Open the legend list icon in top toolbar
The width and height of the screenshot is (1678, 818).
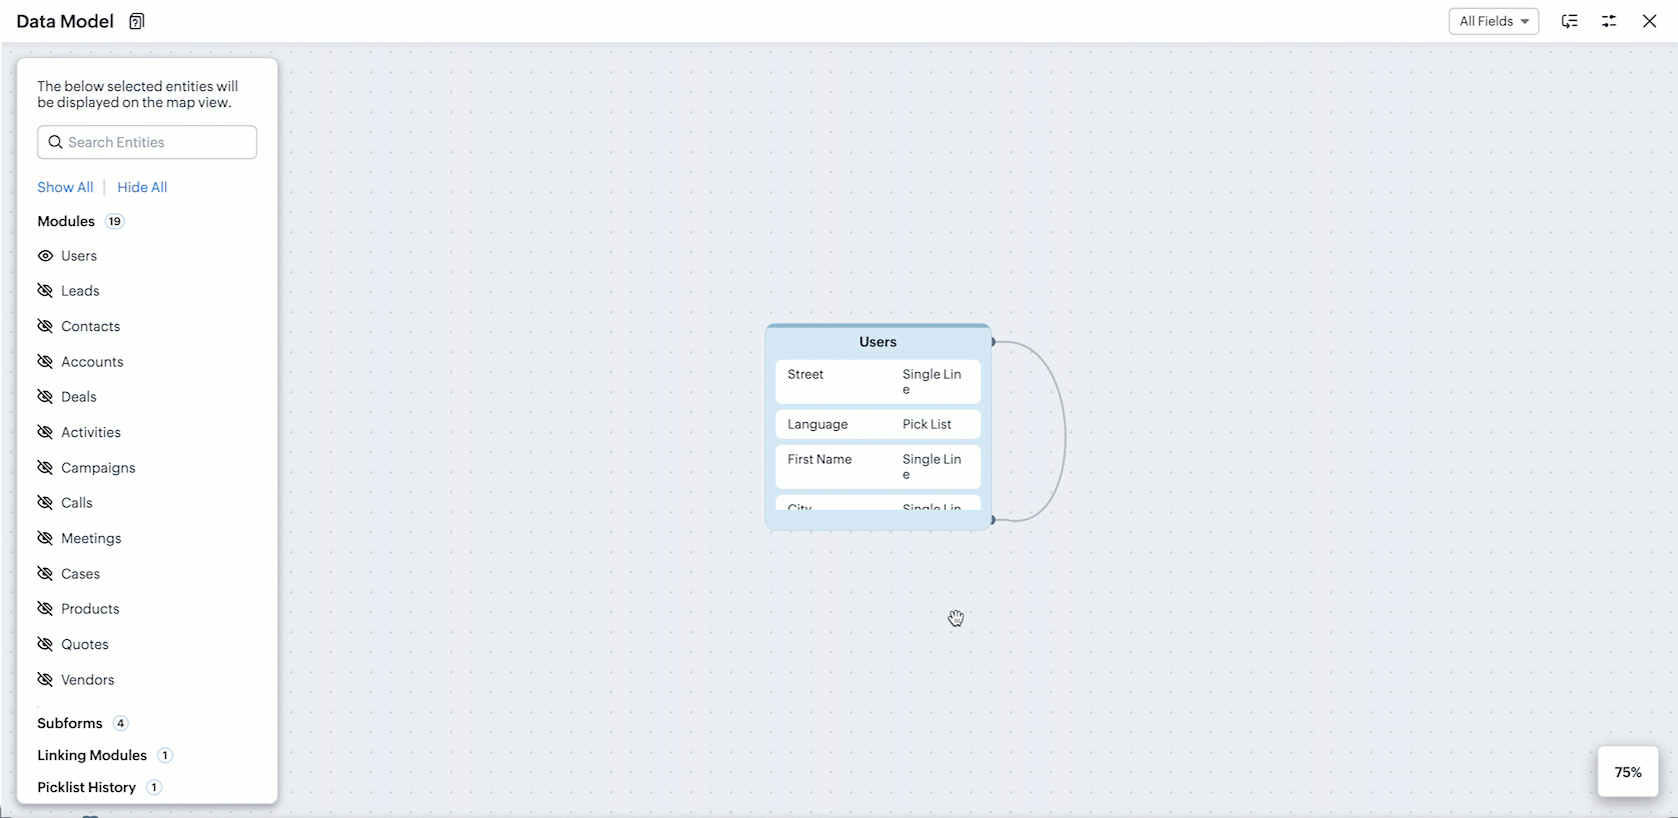click(x=1570, y=21)
